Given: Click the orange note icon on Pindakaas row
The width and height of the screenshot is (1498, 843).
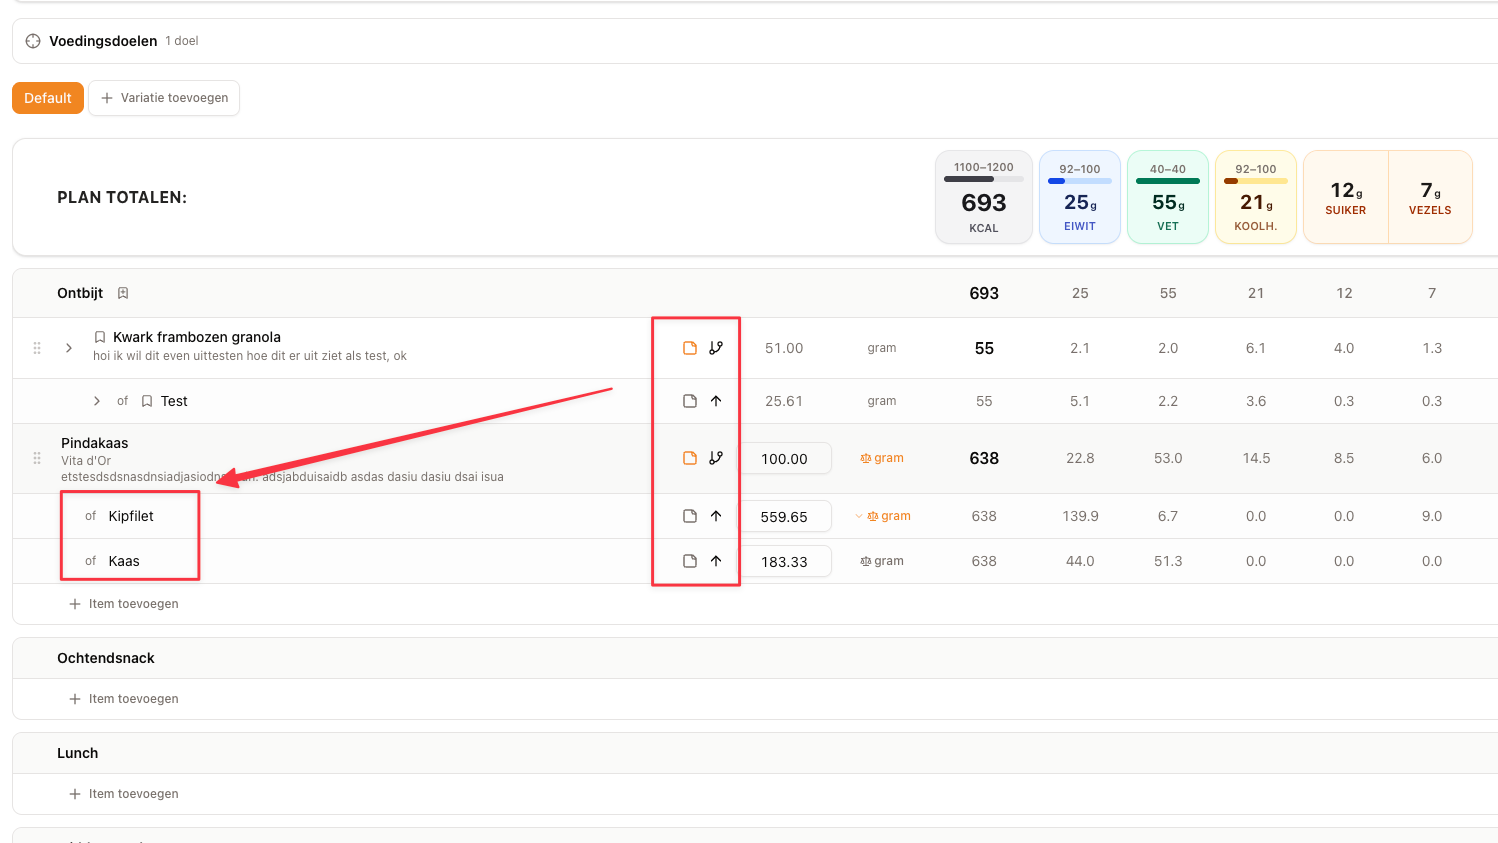Looking at the screenshot, I should click(690, 458).
